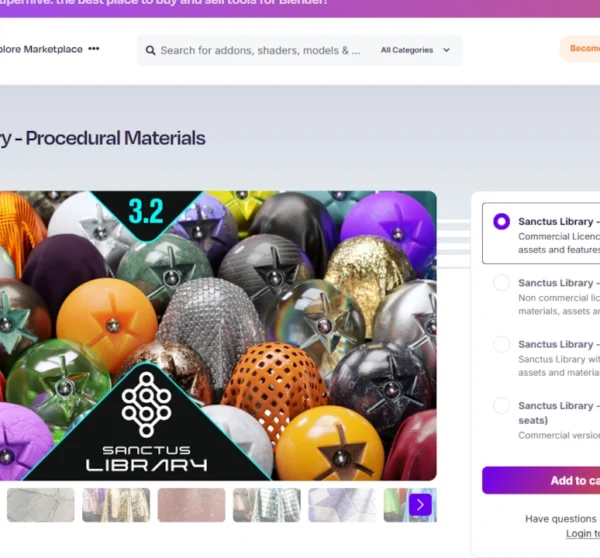The width and height of the screenshot is (600, 558).
Task: View the cracked stone texture thumbnail
Action: [41, 505]
